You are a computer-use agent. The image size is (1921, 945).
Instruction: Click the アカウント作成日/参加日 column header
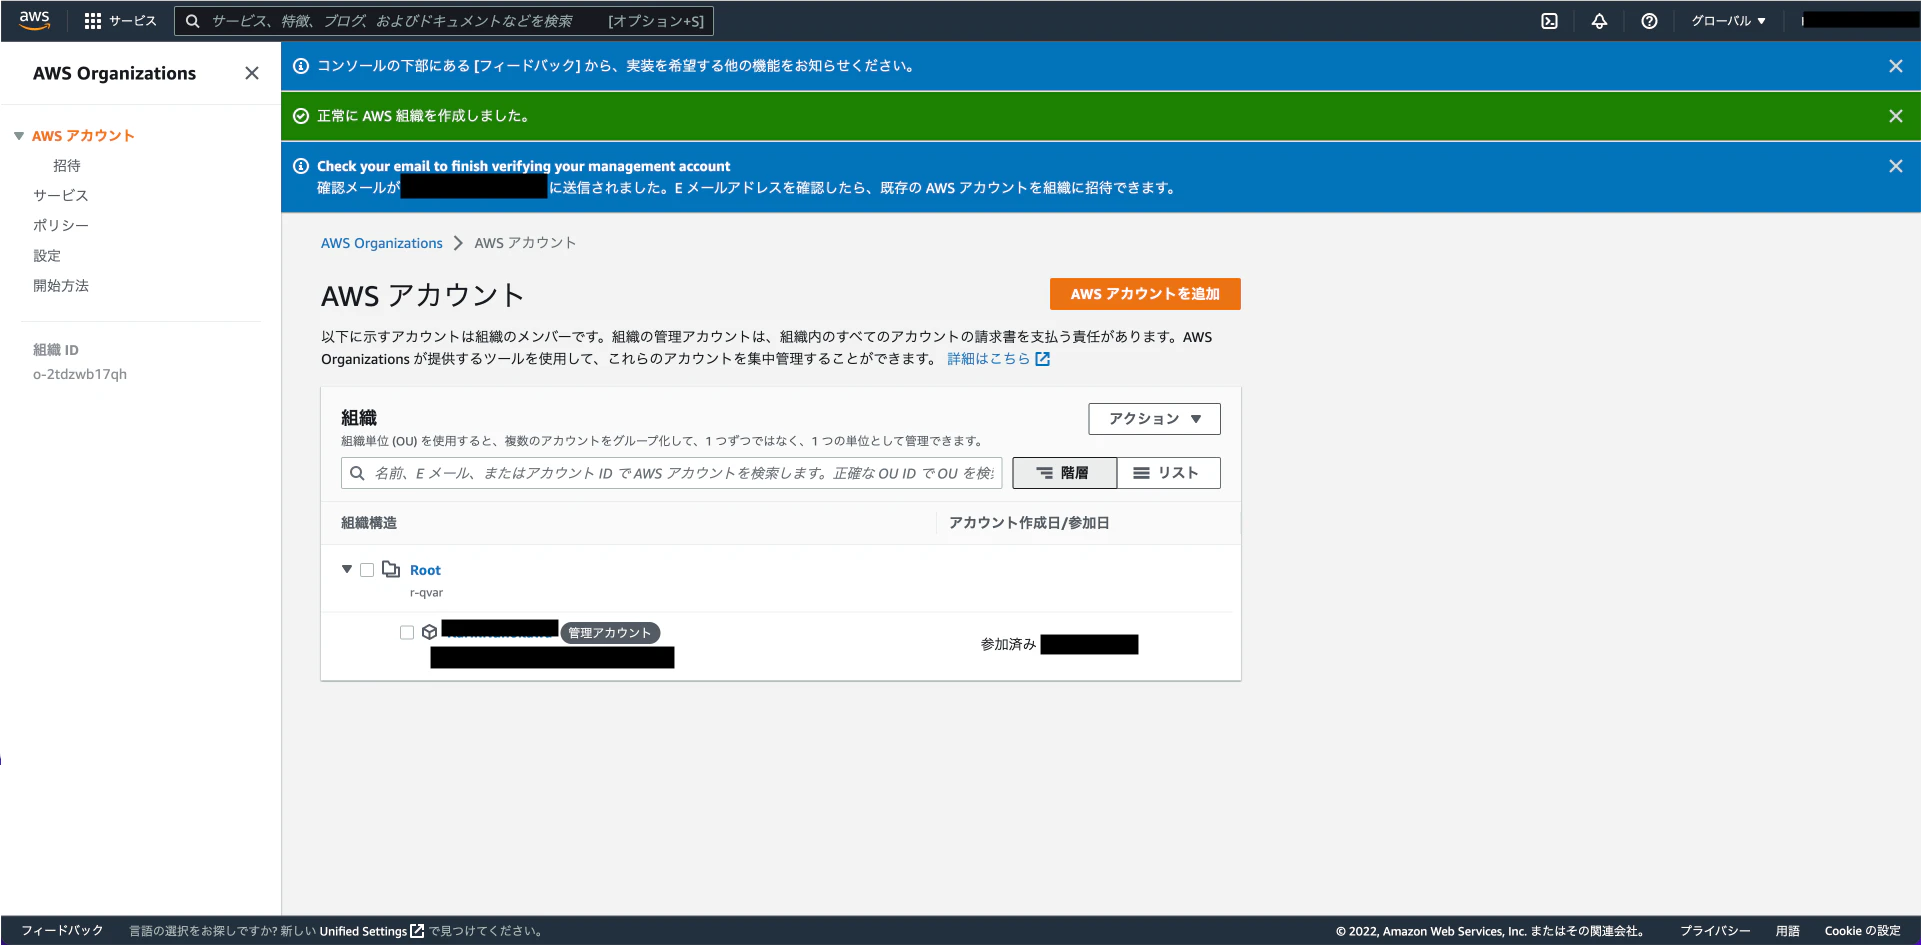(x=1029, y=523)
